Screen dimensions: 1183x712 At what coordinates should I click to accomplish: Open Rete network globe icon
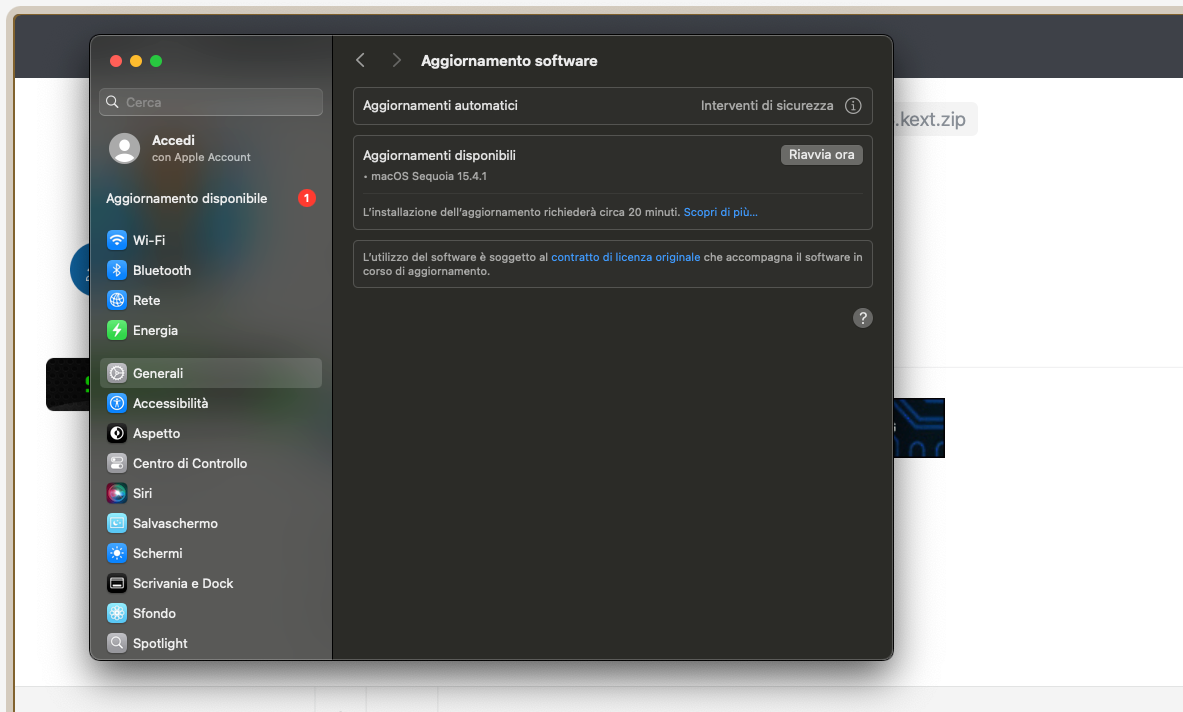click(117, 300)
